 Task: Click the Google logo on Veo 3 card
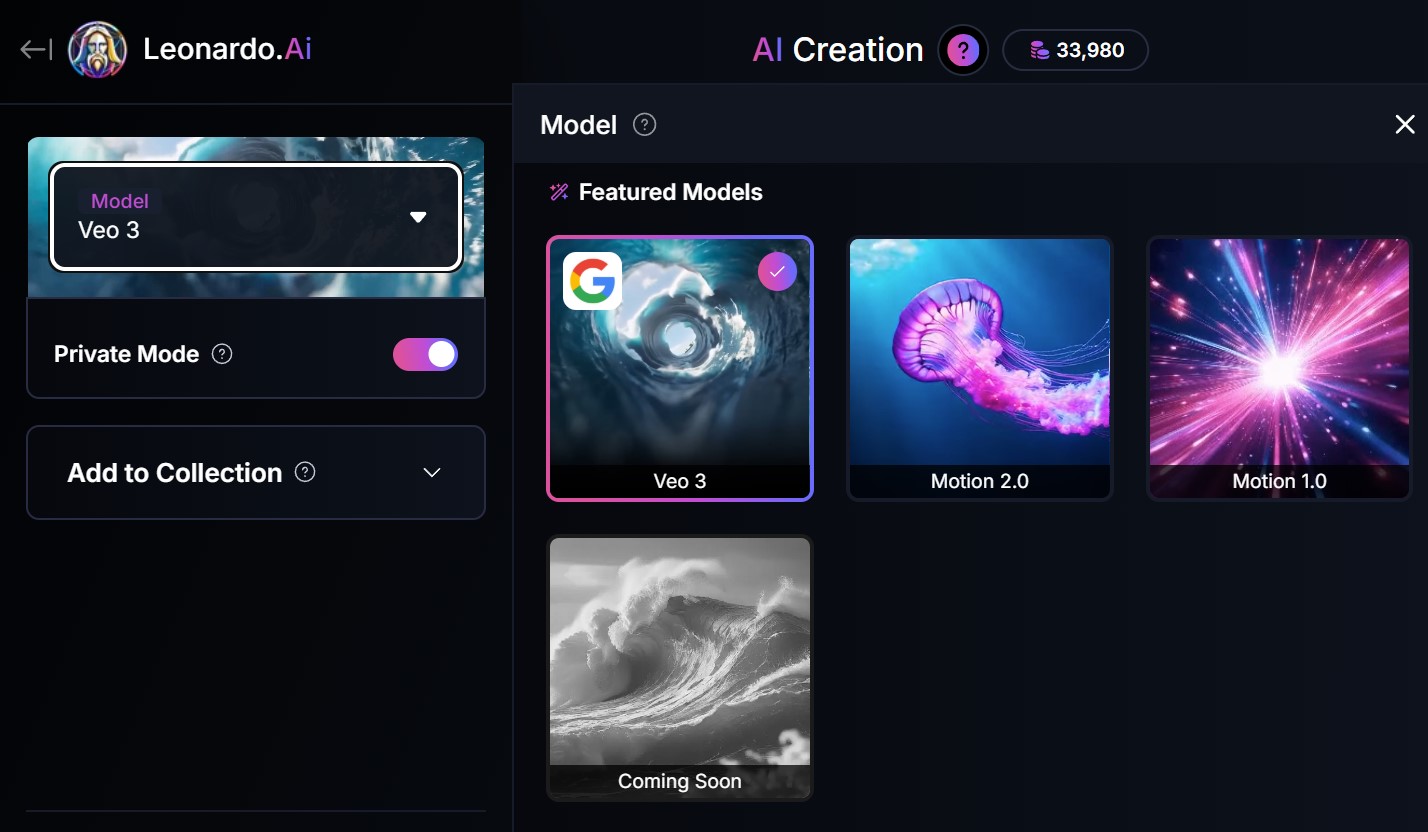(x=592, y=280)
